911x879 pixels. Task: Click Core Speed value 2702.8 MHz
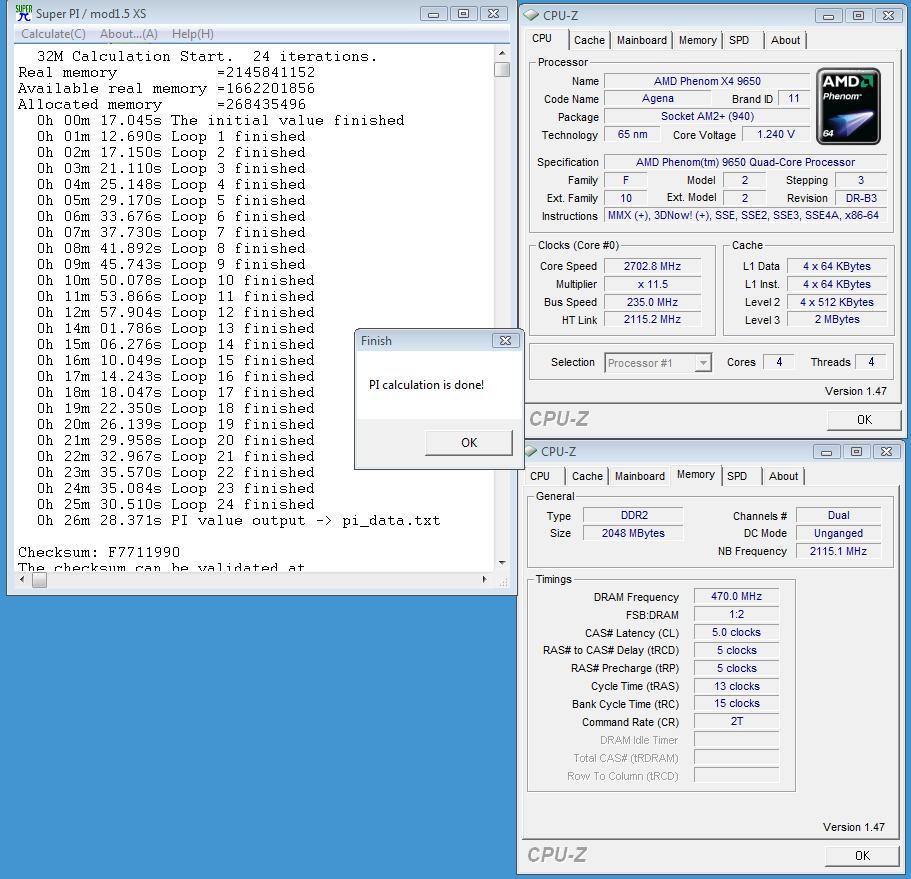tap(652, 266)
